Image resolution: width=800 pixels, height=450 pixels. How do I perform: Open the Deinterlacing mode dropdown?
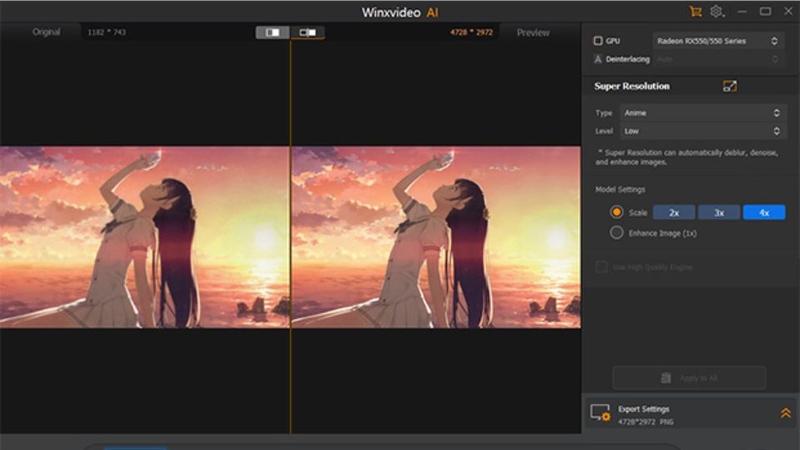(717, 59)
